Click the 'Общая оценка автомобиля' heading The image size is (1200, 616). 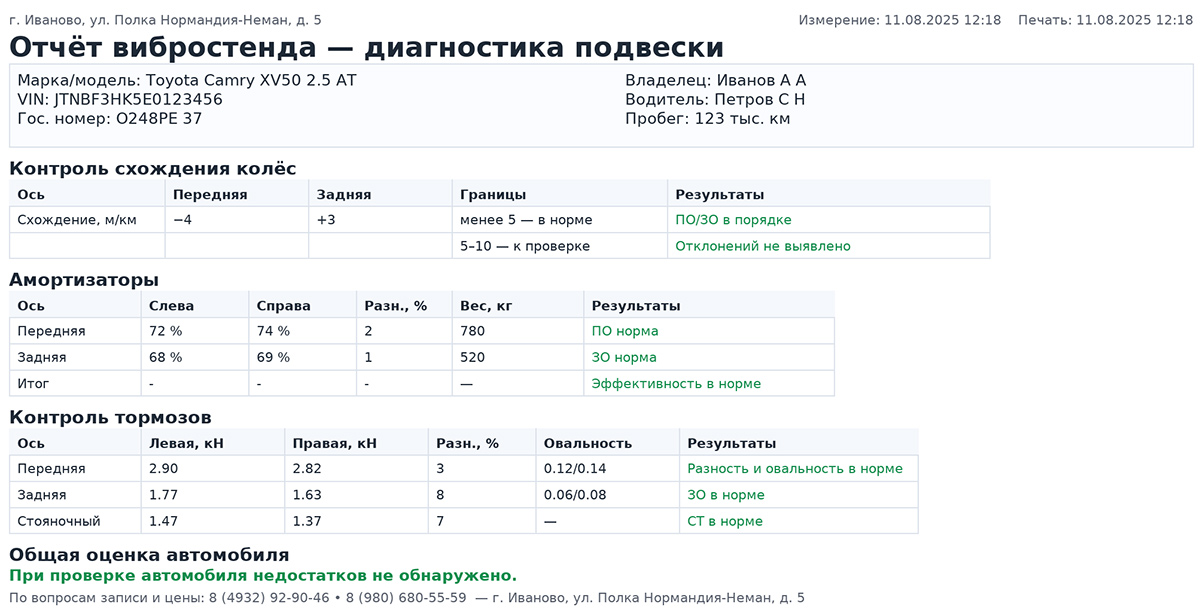149,555
